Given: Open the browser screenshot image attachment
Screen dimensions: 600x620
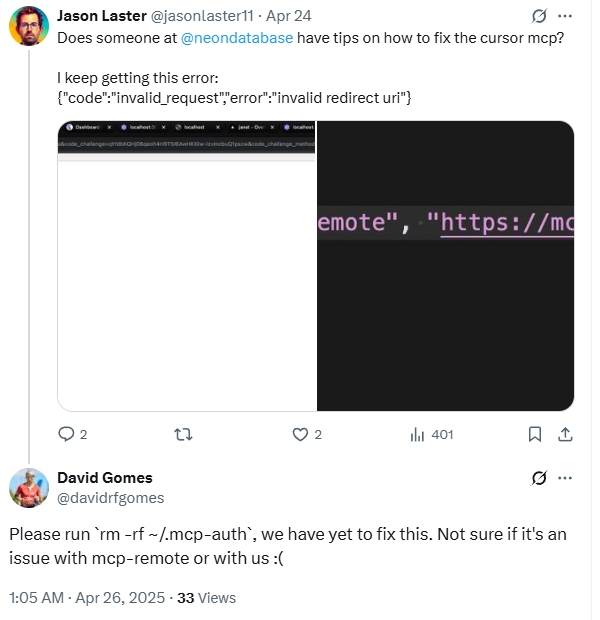Looking at the screenshot, I should coord(187,266).
